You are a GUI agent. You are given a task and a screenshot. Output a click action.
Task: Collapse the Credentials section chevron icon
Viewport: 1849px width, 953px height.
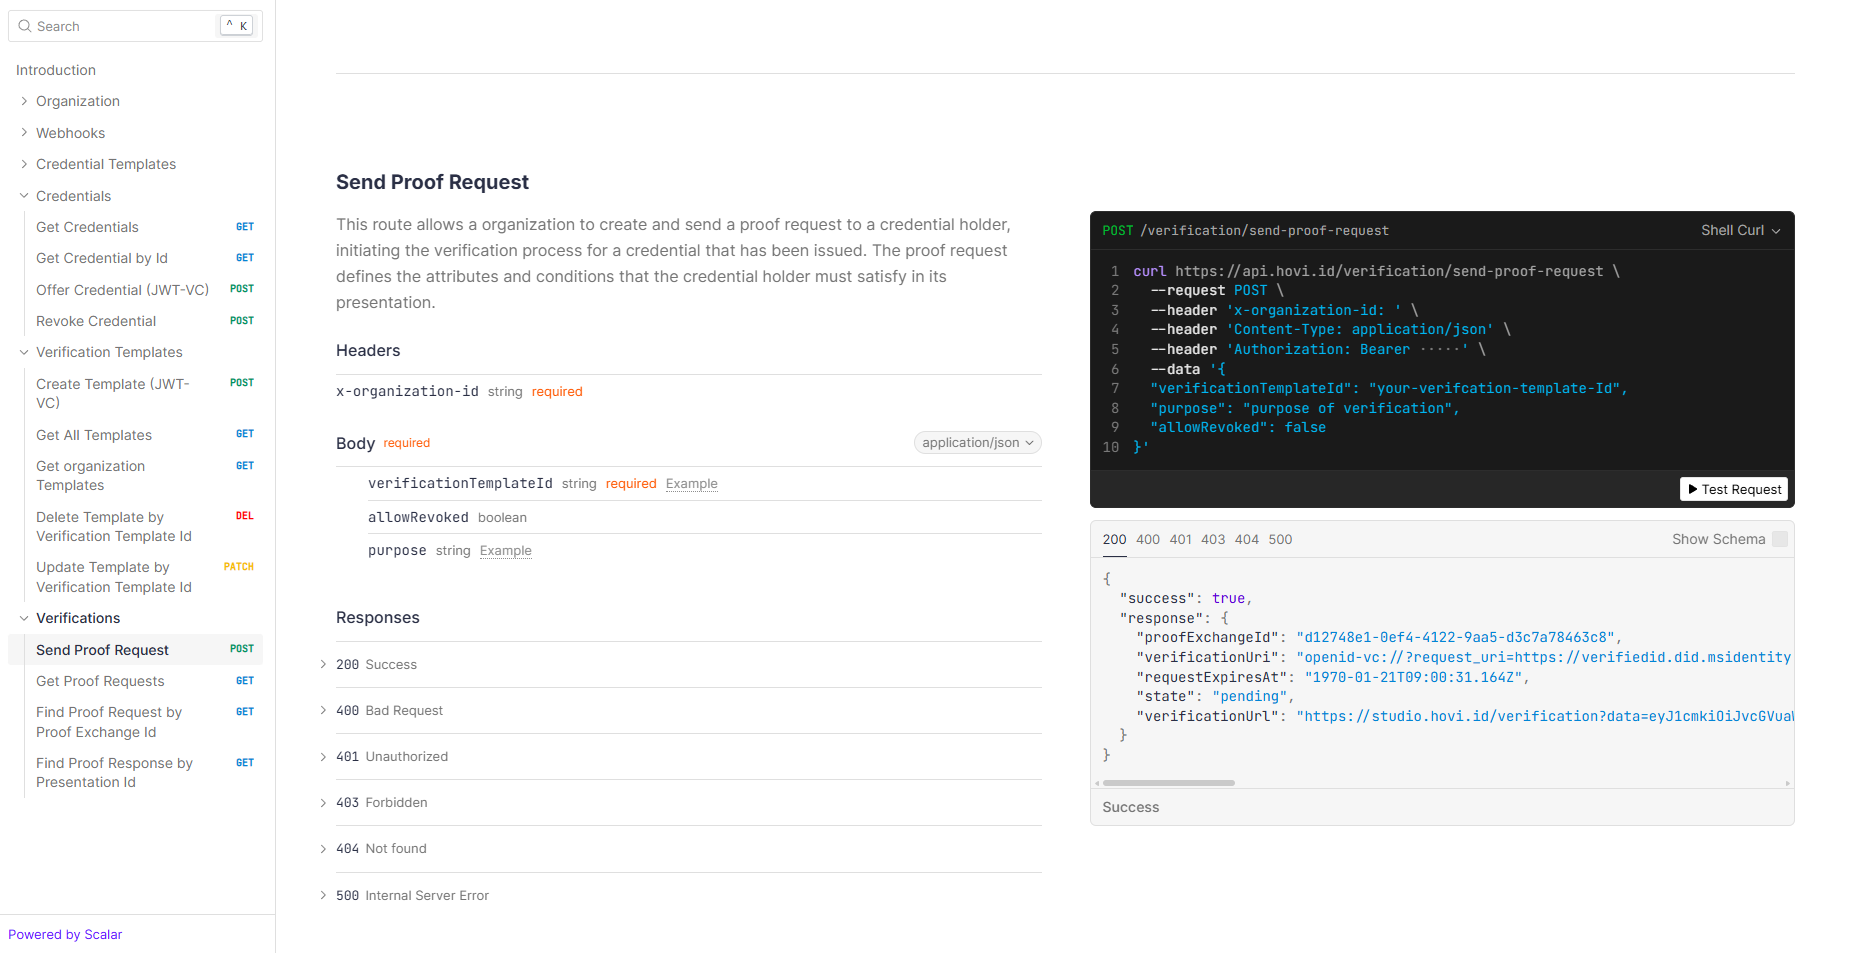pos(24,196)
